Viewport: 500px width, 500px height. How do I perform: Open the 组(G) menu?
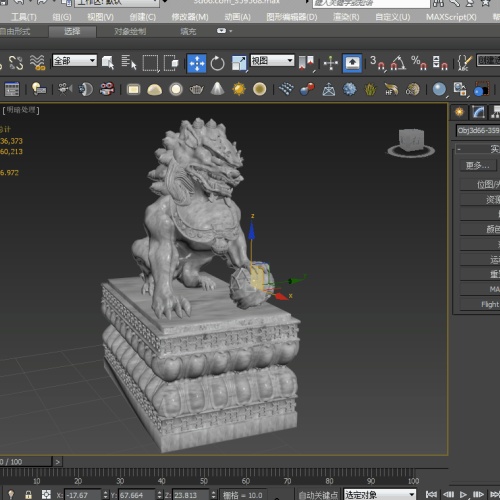tap(62, 17)
